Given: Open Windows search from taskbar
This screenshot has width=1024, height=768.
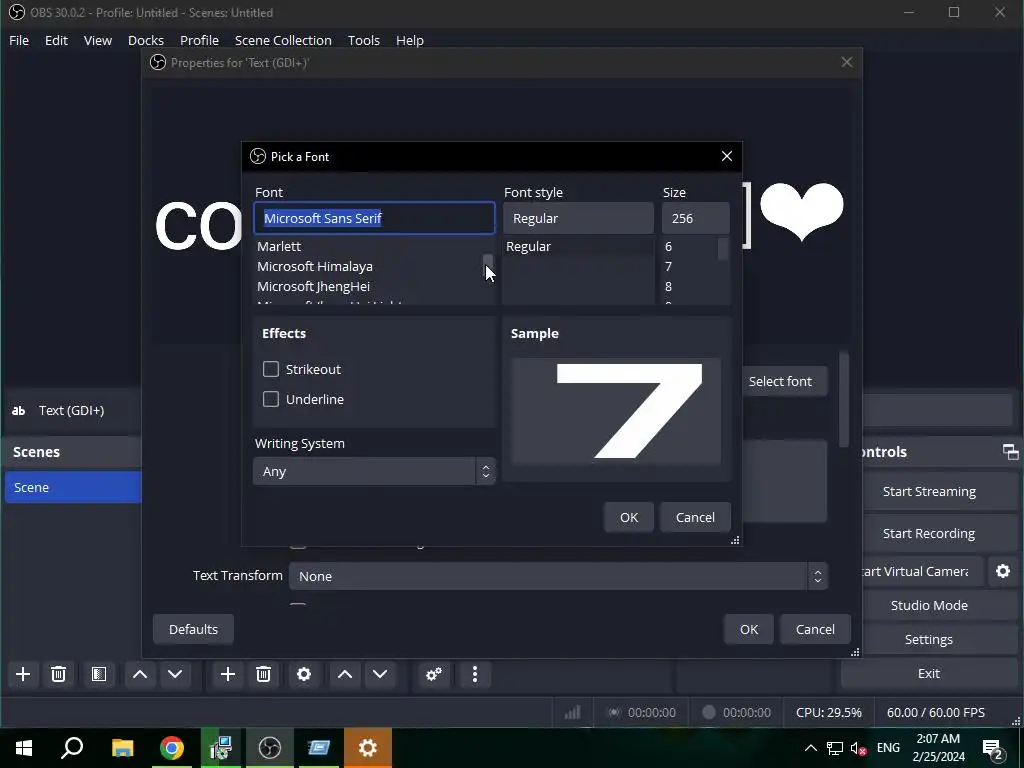Looking at the screenshot, I should click(72, 748).
